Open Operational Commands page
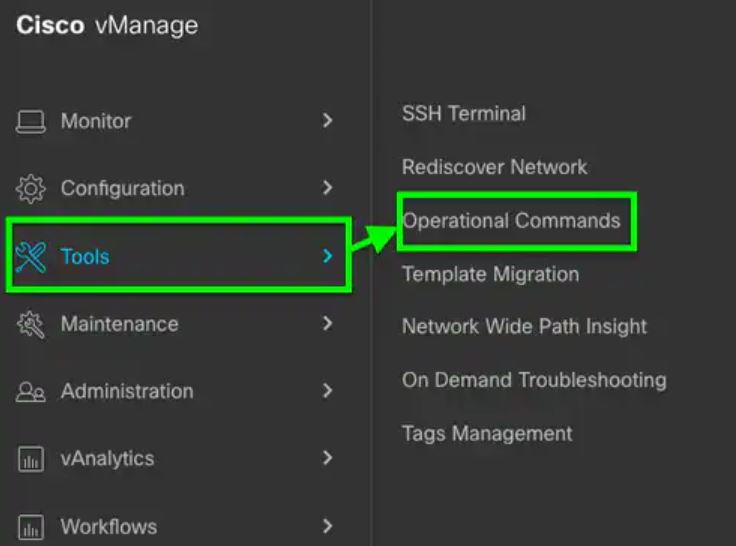Screen dimensions: 736x546 tap(511, 221)
